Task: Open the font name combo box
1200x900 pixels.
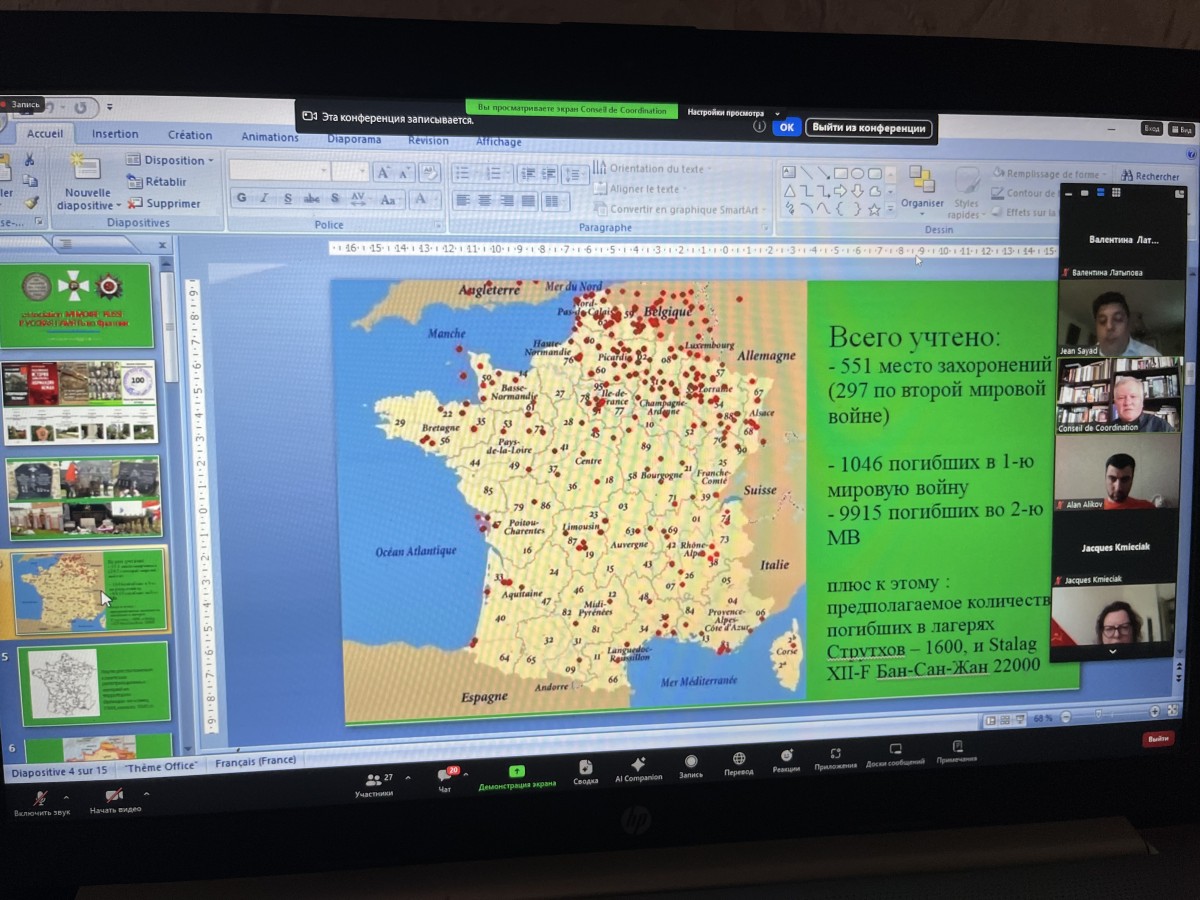Action: point(278,171)
